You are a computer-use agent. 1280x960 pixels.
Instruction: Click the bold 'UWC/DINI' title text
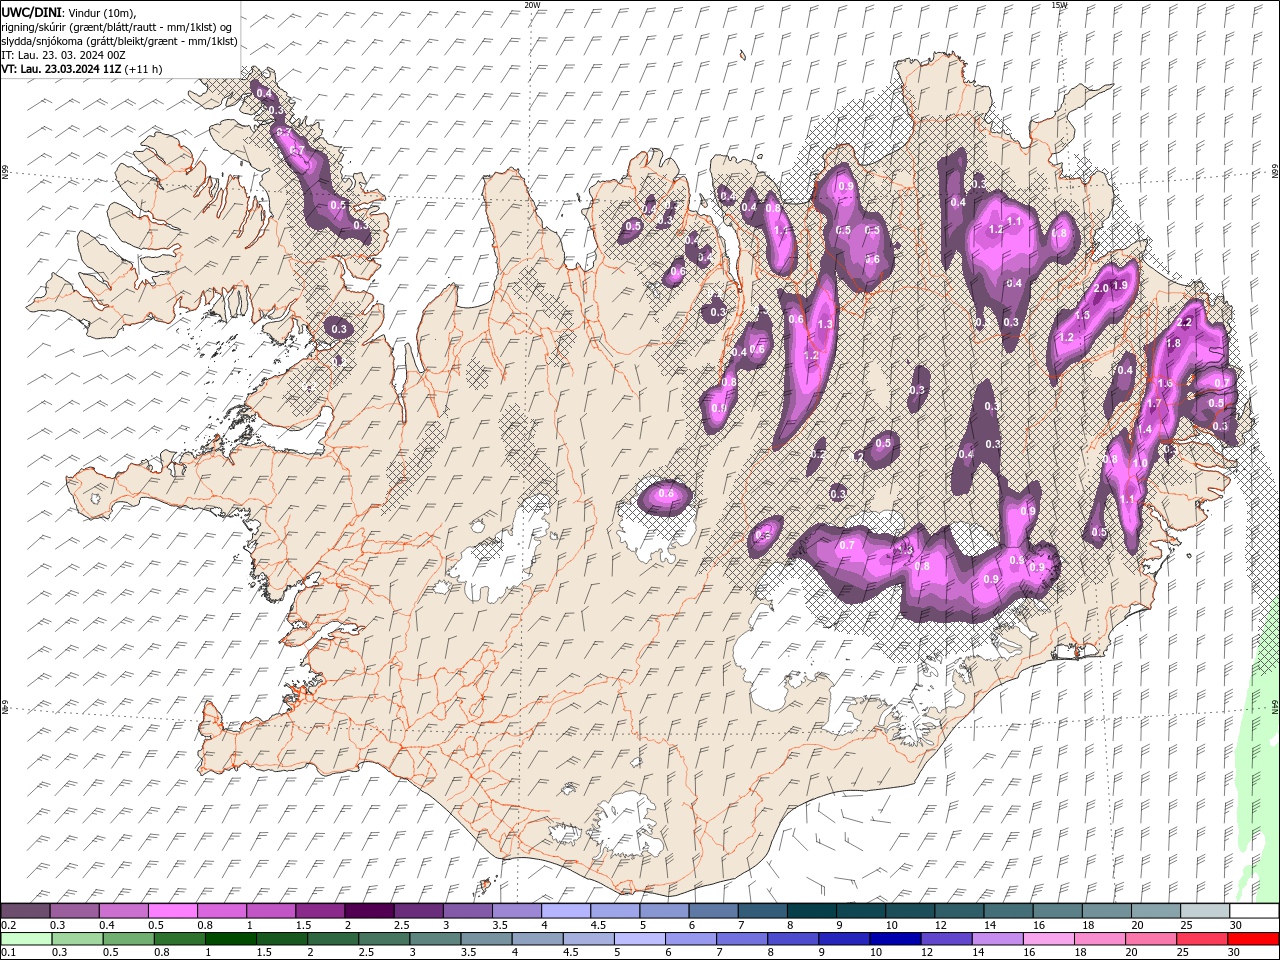click(x=31, y=12)
